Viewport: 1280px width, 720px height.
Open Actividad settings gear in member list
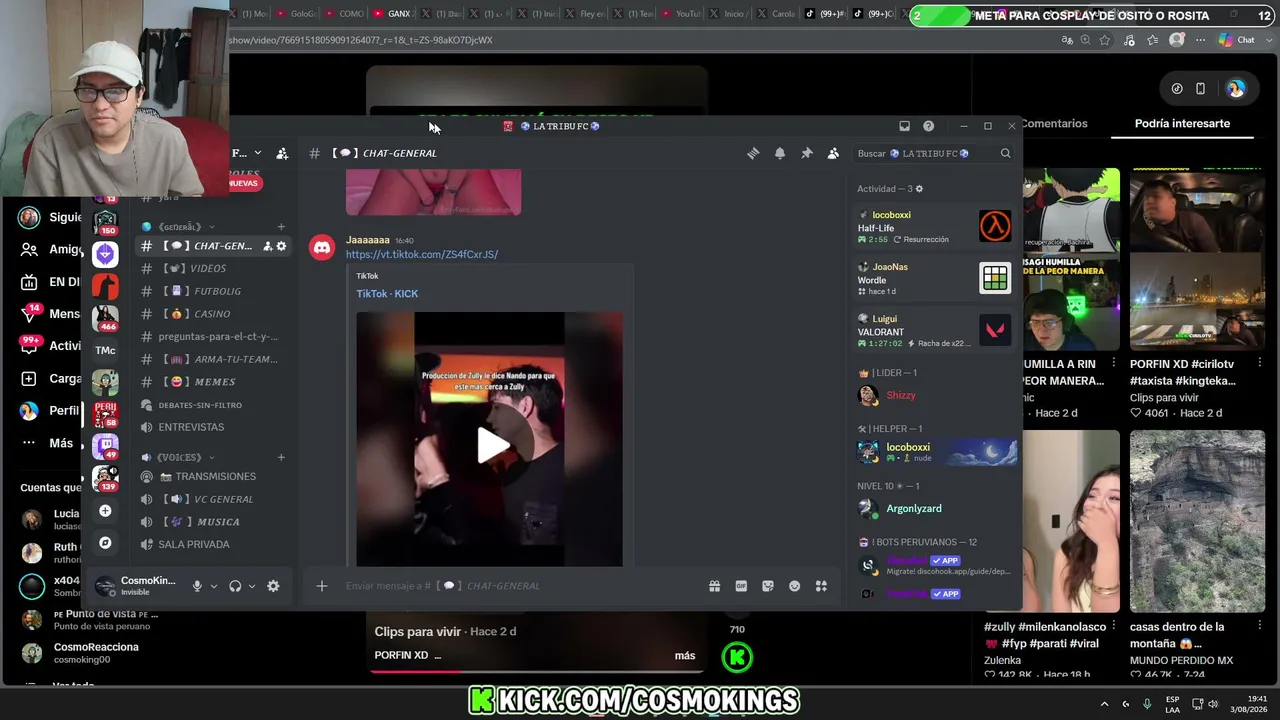[919, 189]
